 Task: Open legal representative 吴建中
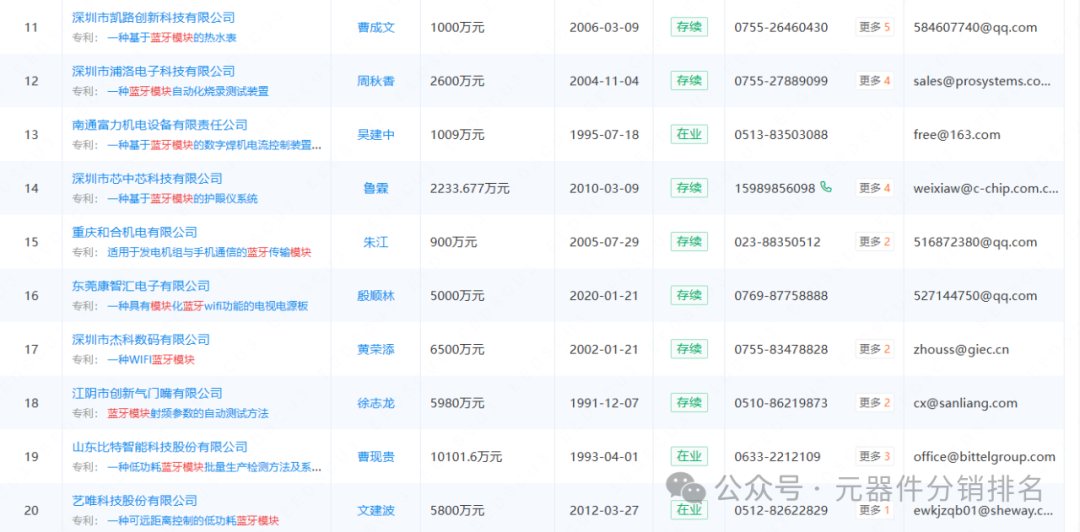tap(376, 135)
